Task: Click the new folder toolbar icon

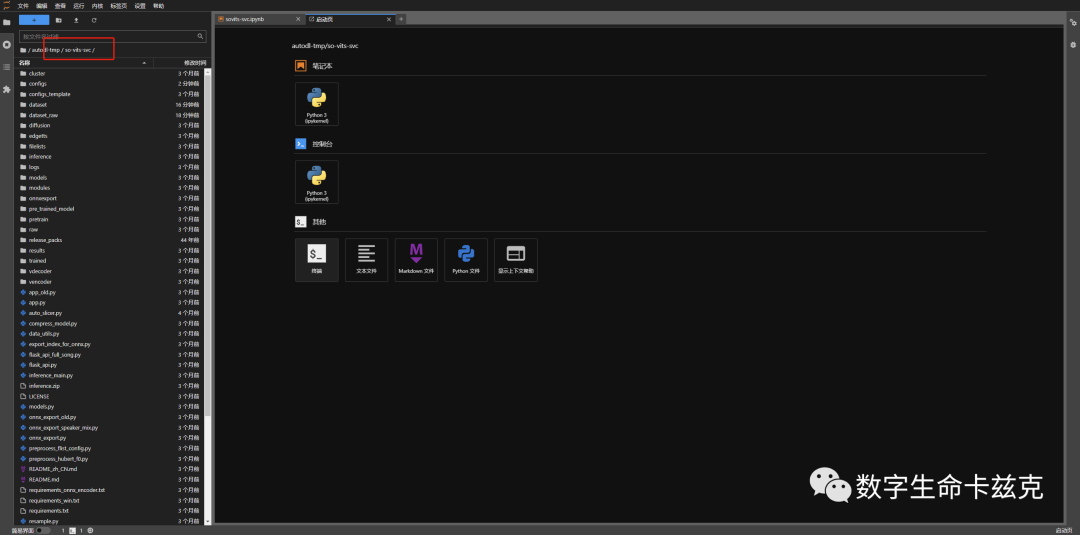Action: [x=59, y=20]
